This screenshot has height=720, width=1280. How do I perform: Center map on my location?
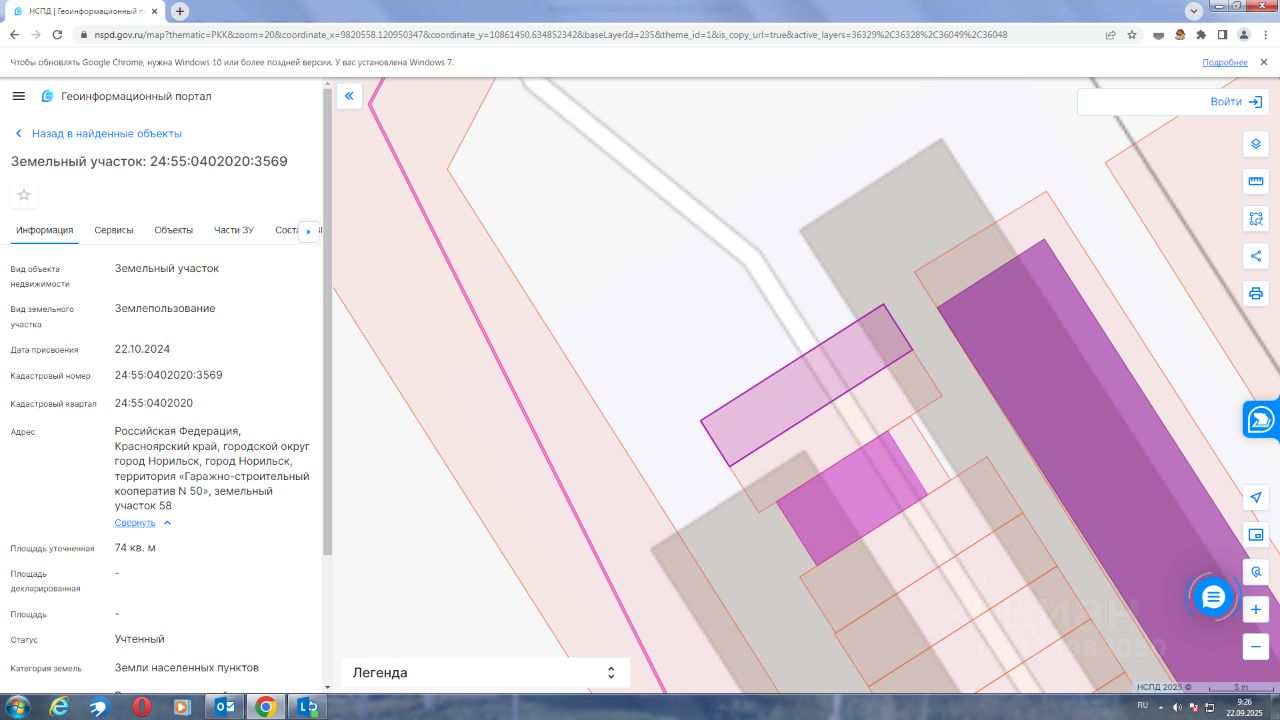(1256, 498)
